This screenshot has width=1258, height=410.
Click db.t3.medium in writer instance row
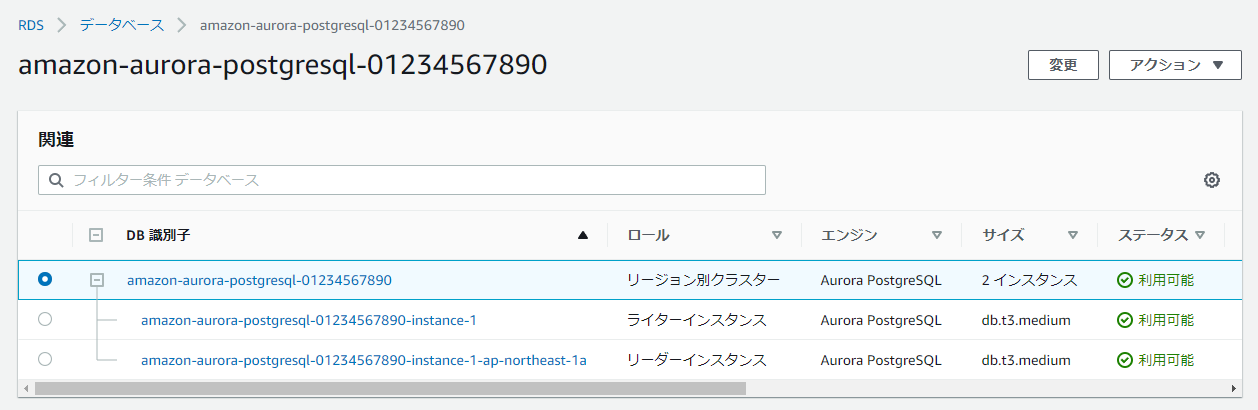pyautogui.click(x=1026, y=320)
